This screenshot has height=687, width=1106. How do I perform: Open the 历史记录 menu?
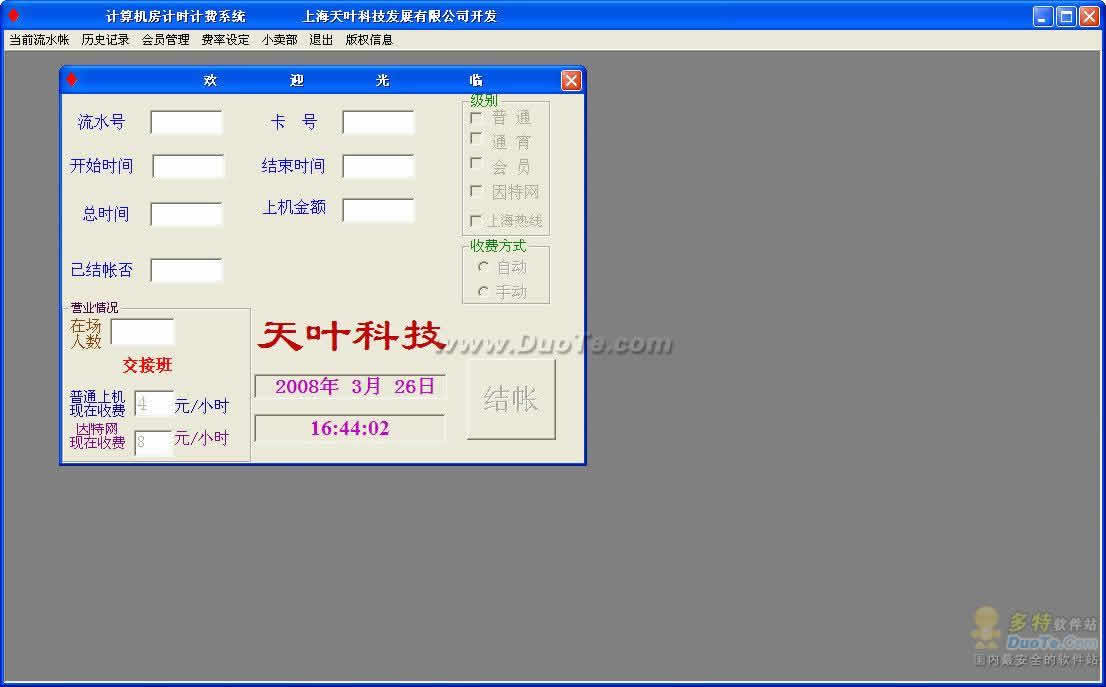105,40
